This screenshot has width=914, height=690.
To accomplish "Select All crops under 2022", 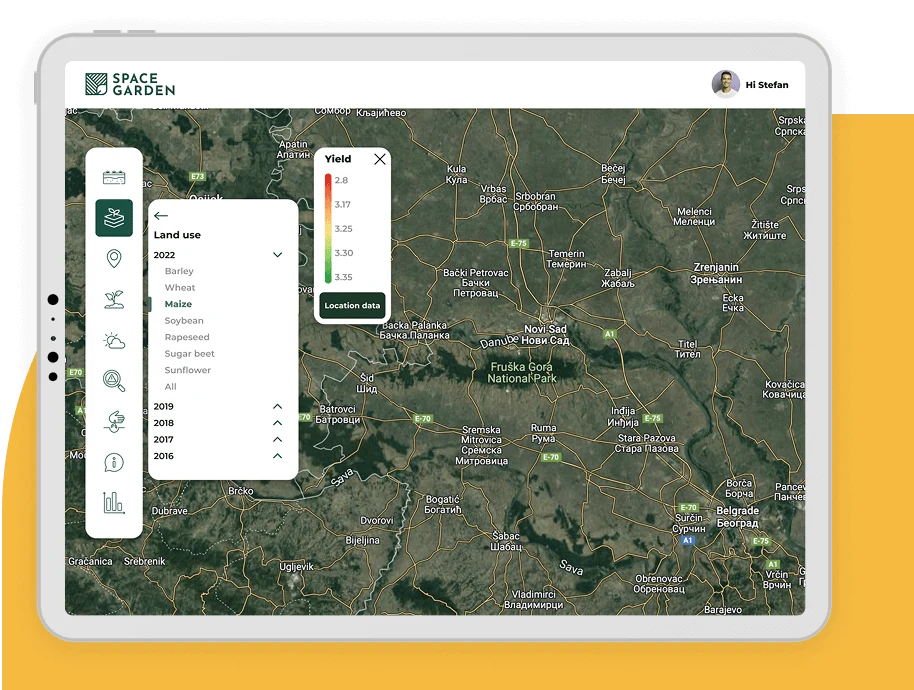I will 170,386.
